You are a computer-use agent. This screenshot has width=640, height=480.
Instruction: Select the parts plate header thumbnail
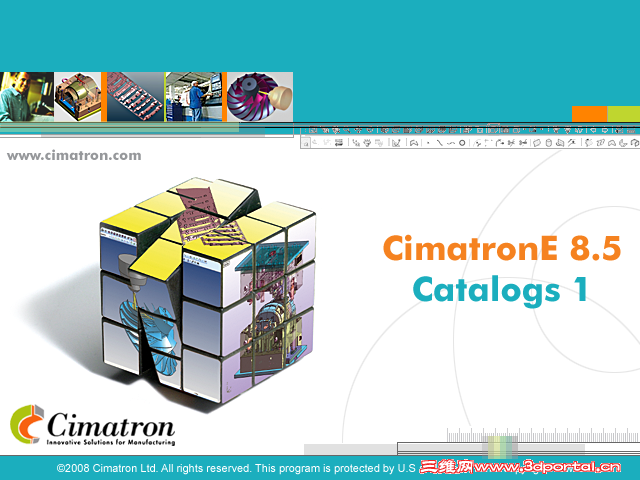tap(136, 97)
